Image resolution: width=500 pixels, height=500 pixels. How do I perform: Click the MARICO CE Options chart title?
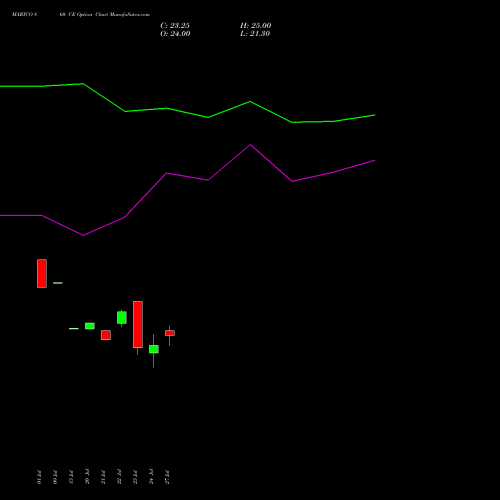[81, 15]
